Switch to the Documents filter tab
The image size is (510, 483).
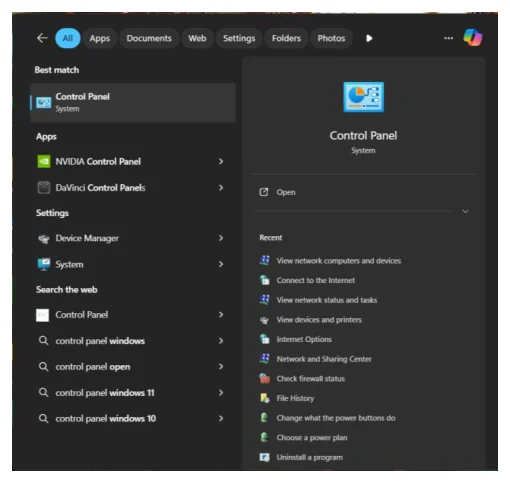point(149,38)
